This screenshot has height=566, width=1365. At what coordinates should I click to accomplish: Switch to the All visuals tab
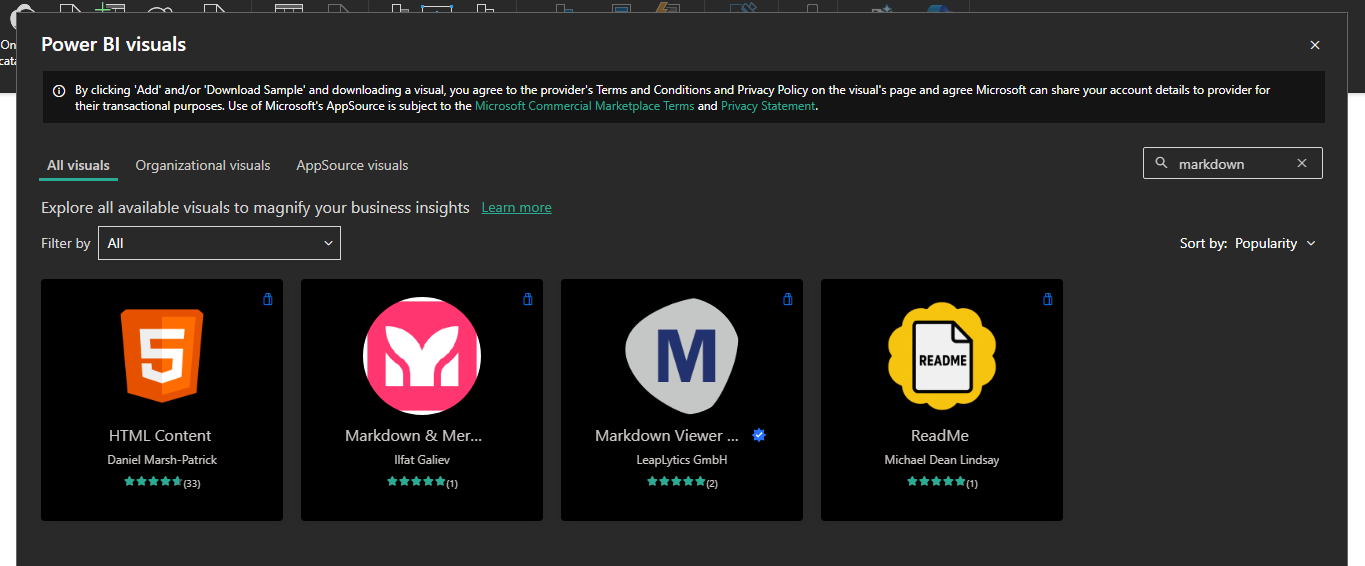[x=78, y=165]
